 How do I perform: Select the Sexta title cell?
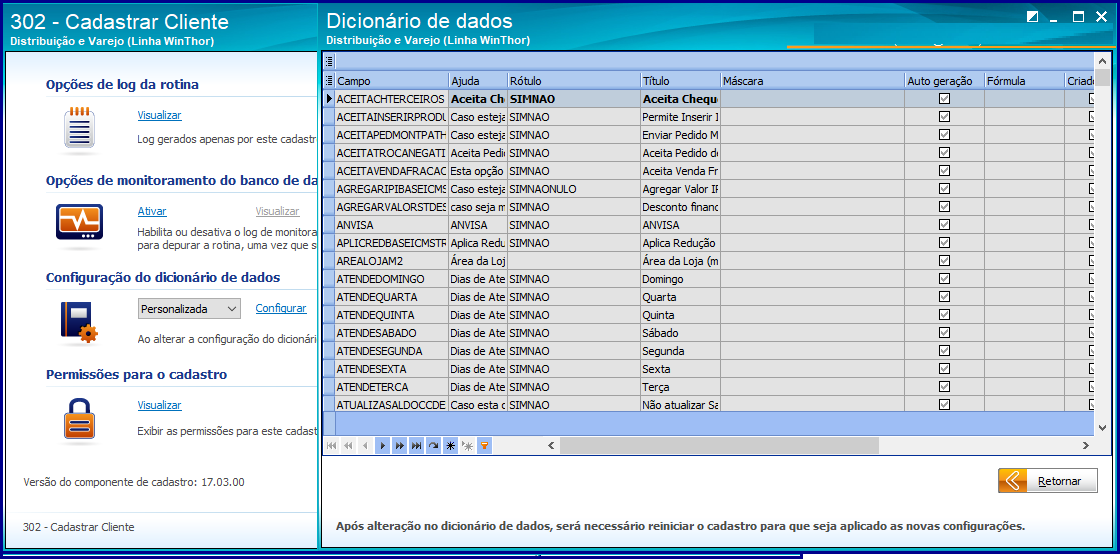click(680, 369)
